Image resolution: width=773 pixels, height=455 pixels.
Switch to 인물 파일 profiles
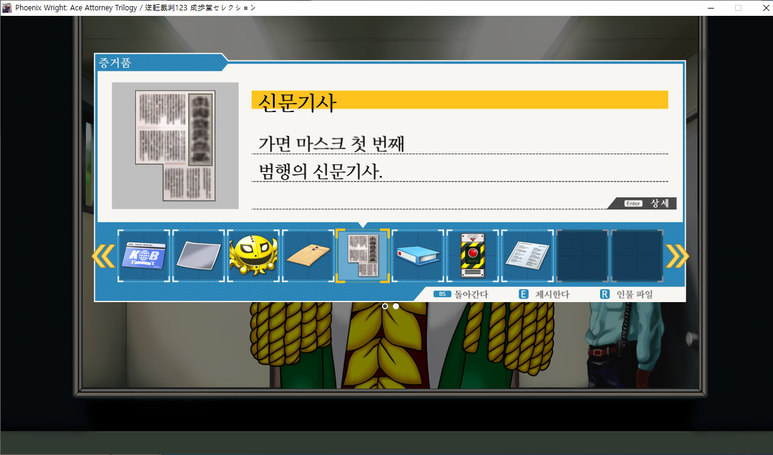[x=626, y=294]
